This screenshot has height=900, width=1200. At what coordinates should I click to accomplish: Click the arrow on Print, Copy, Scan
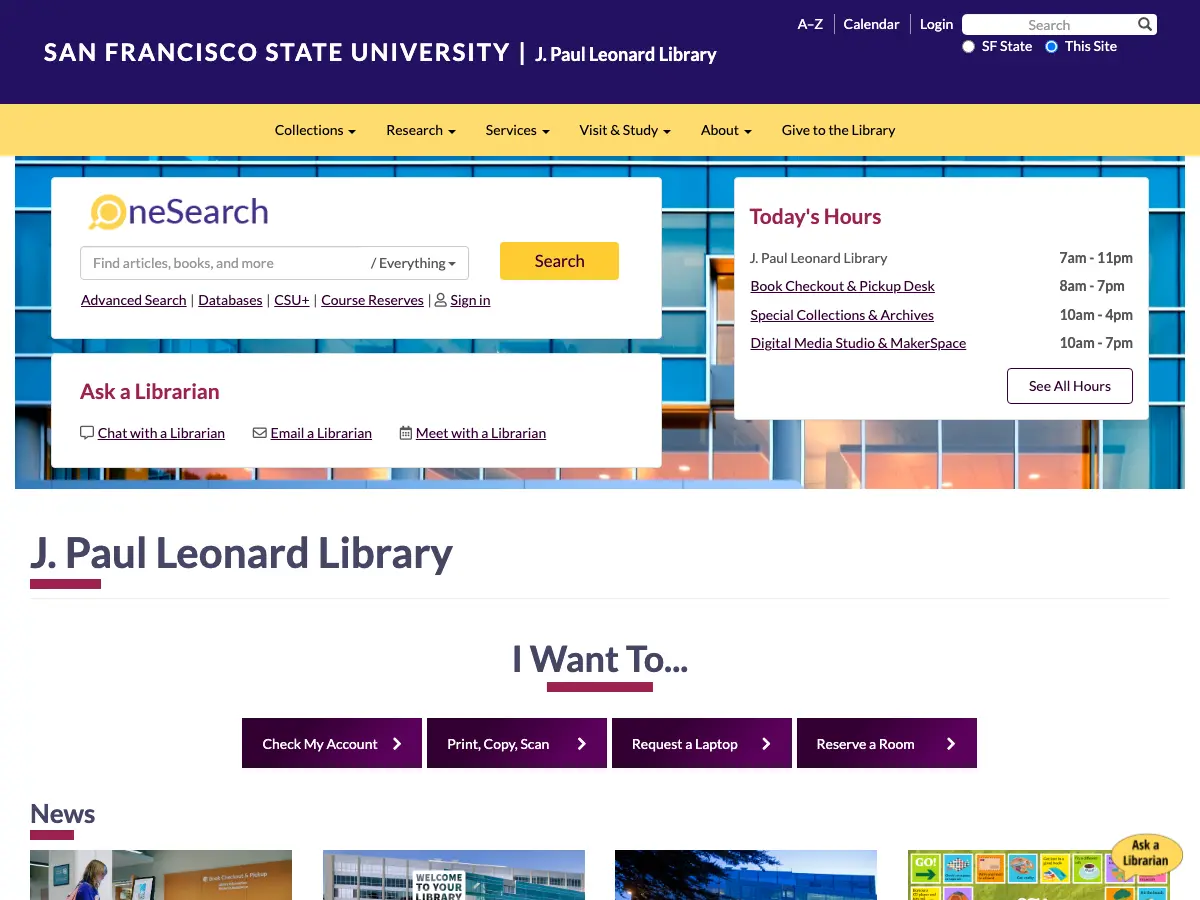tap(582, 744)
